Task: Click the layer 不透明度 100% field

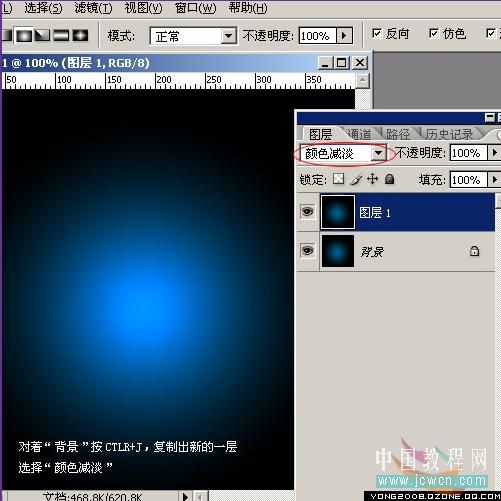Action: point(468,153)
